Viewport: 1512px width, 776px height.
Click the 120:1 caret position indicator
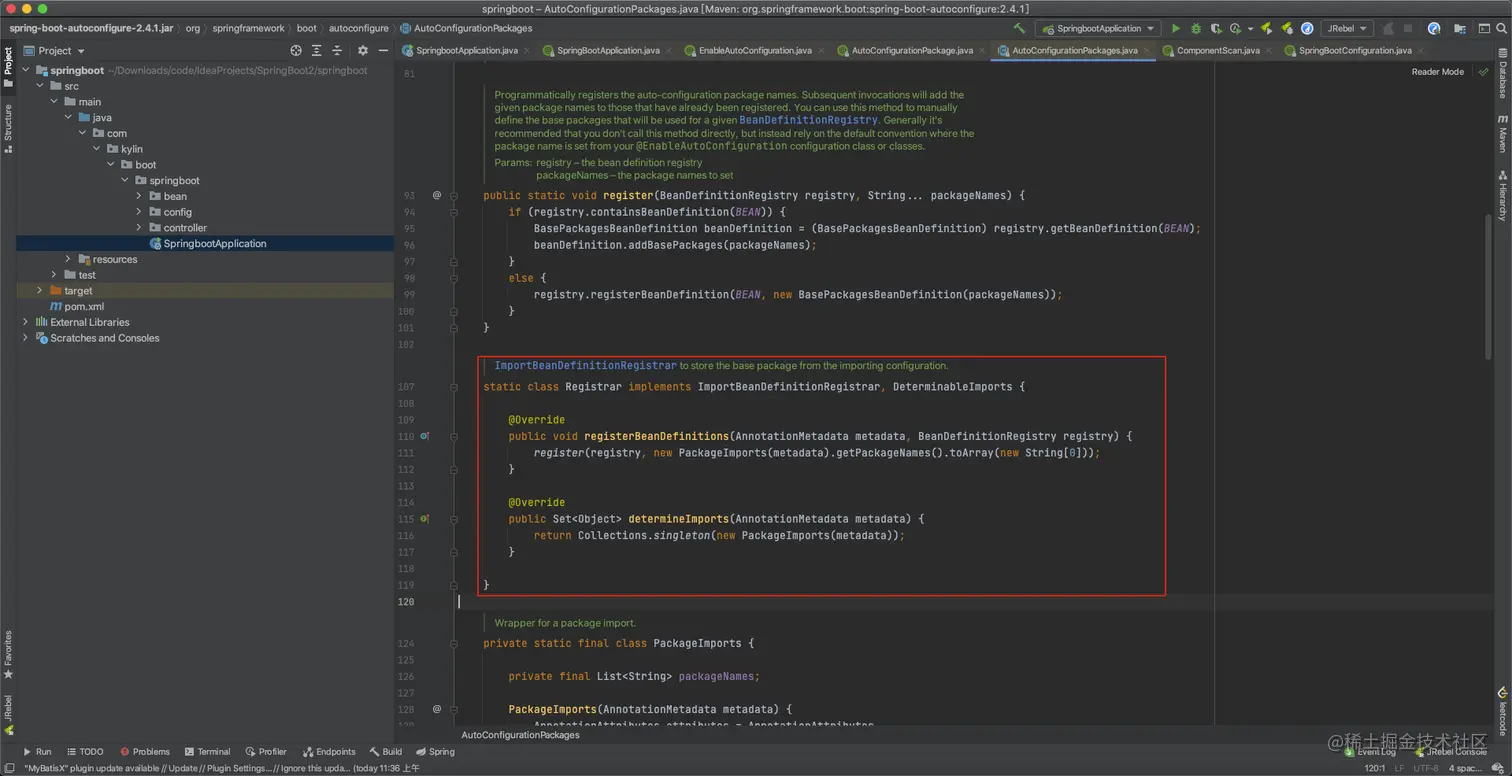coord(1375,768)
